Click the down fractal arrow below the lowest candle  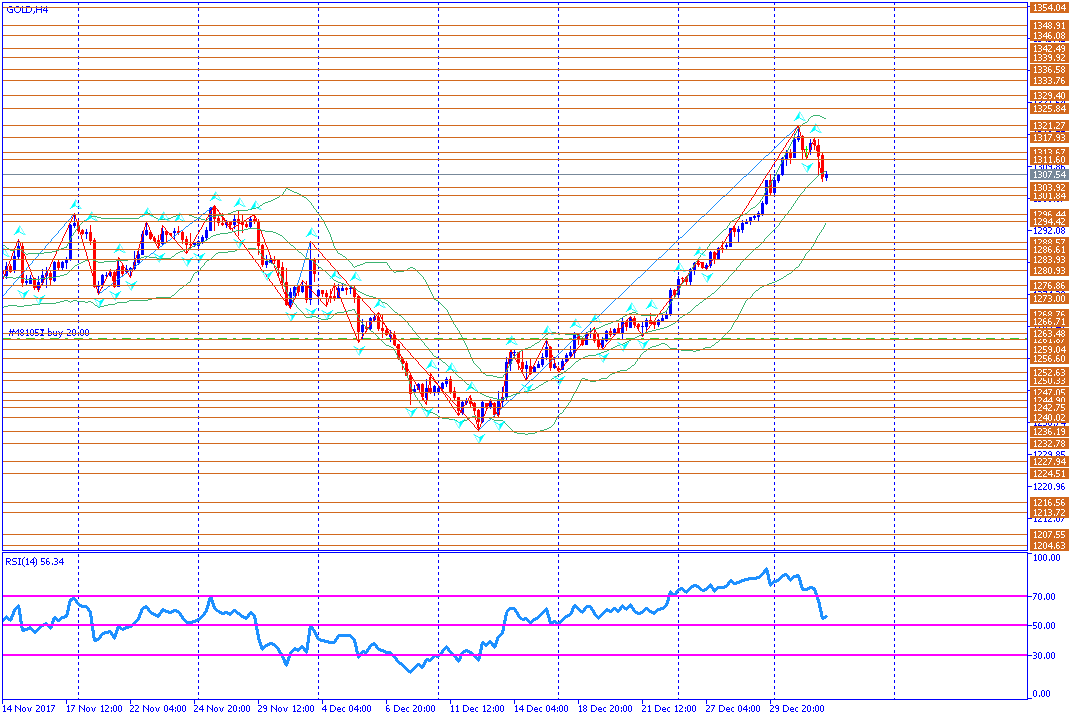pos(479,438)
